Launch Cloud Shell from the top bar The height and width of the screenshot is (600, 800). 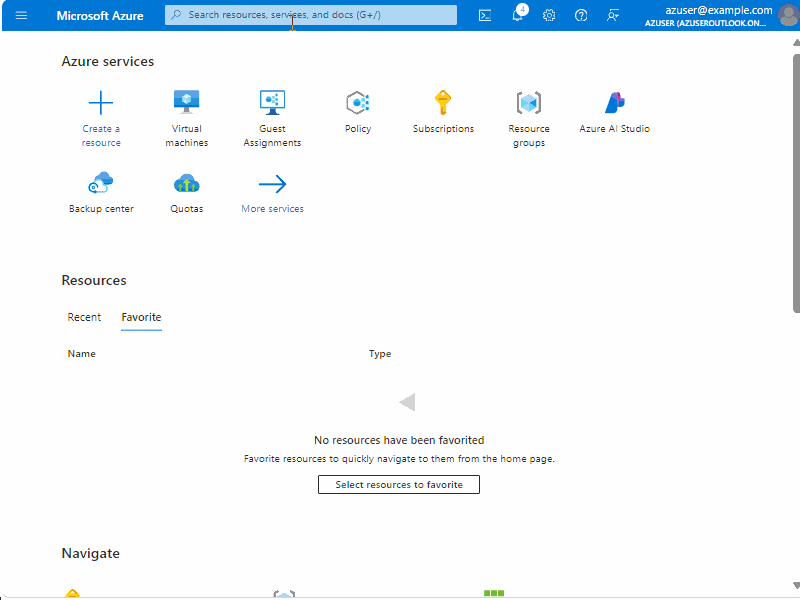485,15
